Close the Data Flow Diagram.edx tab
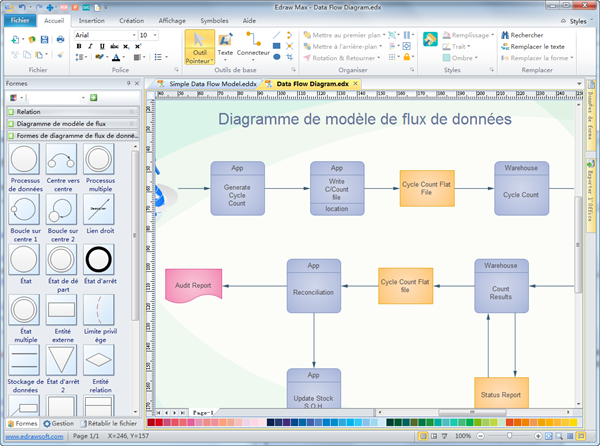Image resolution: width=600 pixels, height=446 pixels. pos(355,83)
